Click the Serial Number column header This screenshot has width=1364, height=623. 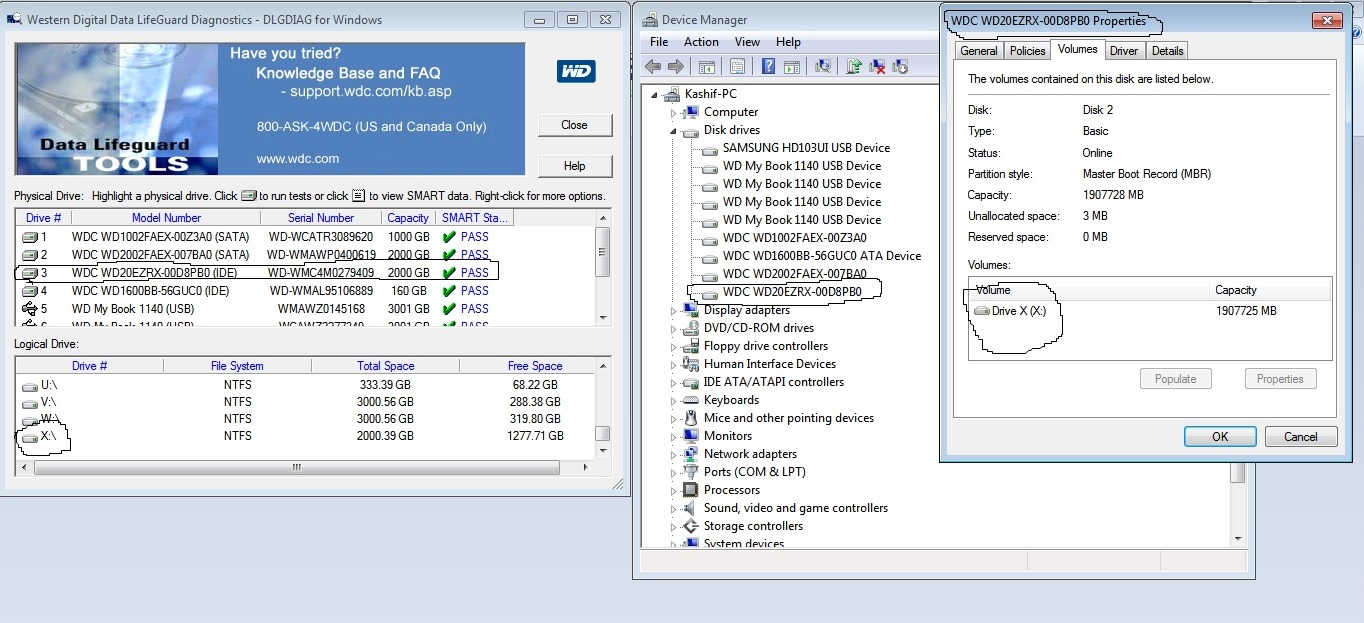pyautogui.click(x=321, y=218)
